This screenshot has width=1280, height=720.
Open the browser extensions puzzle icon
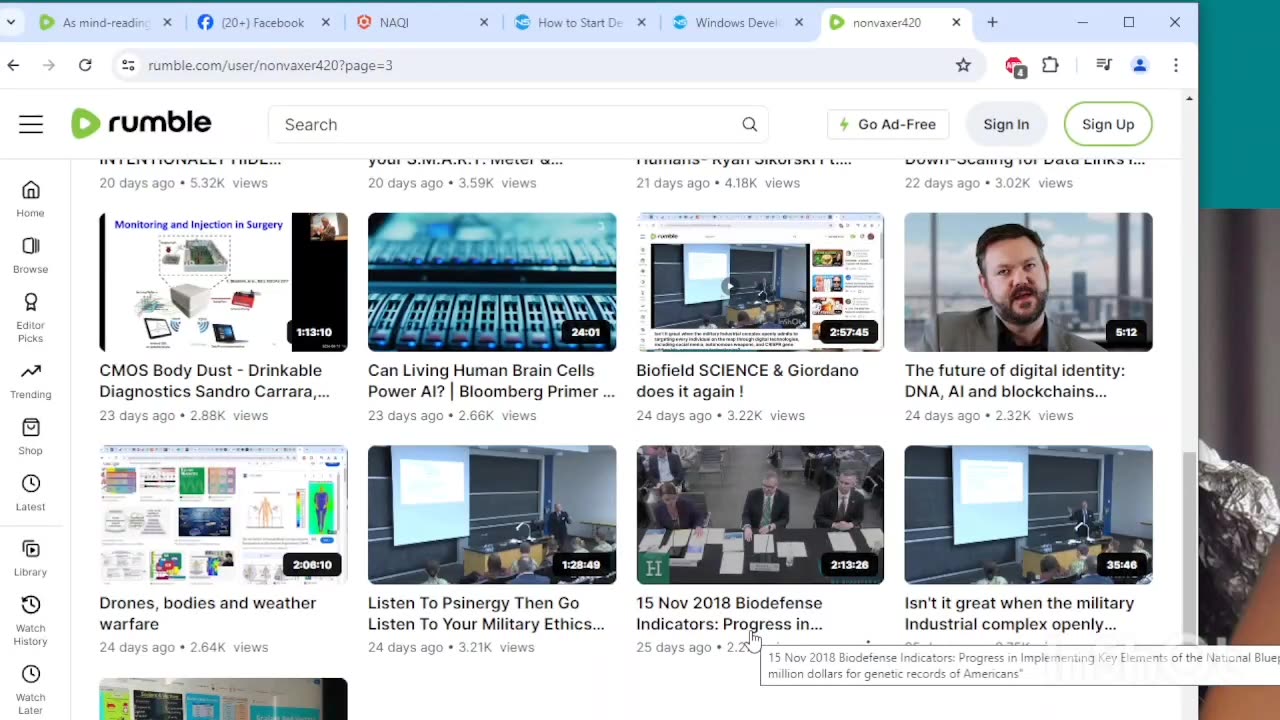pos(1050,65)
